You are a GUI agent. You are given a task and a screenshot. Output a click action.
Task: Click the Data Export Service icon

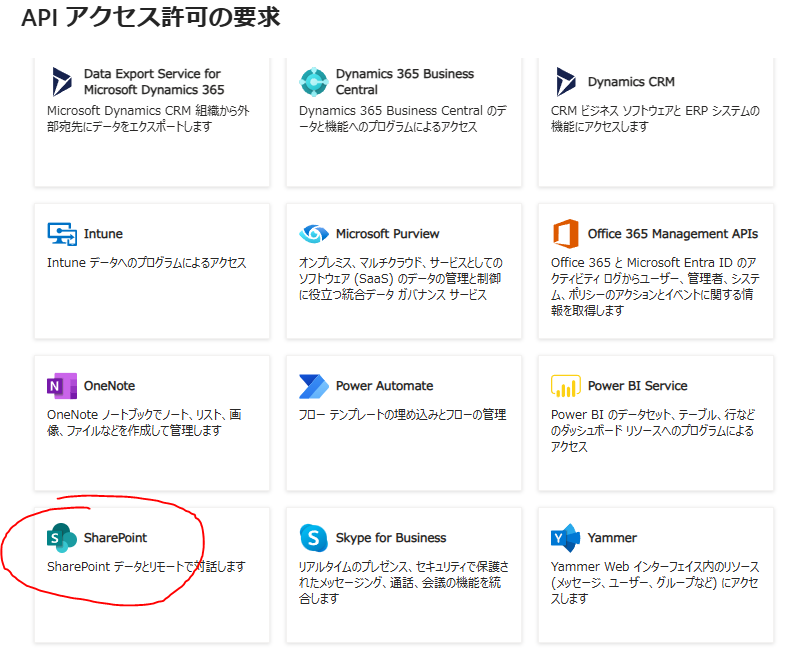(62, 82)
